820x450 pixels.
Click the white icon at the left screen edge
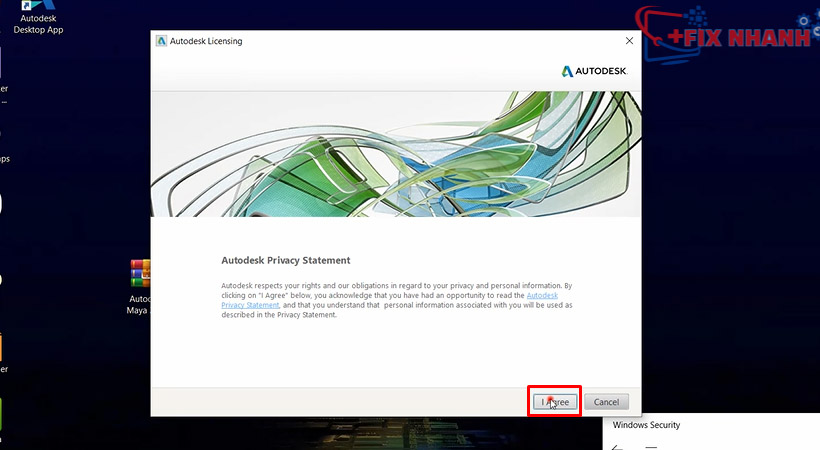coord(1,203)
